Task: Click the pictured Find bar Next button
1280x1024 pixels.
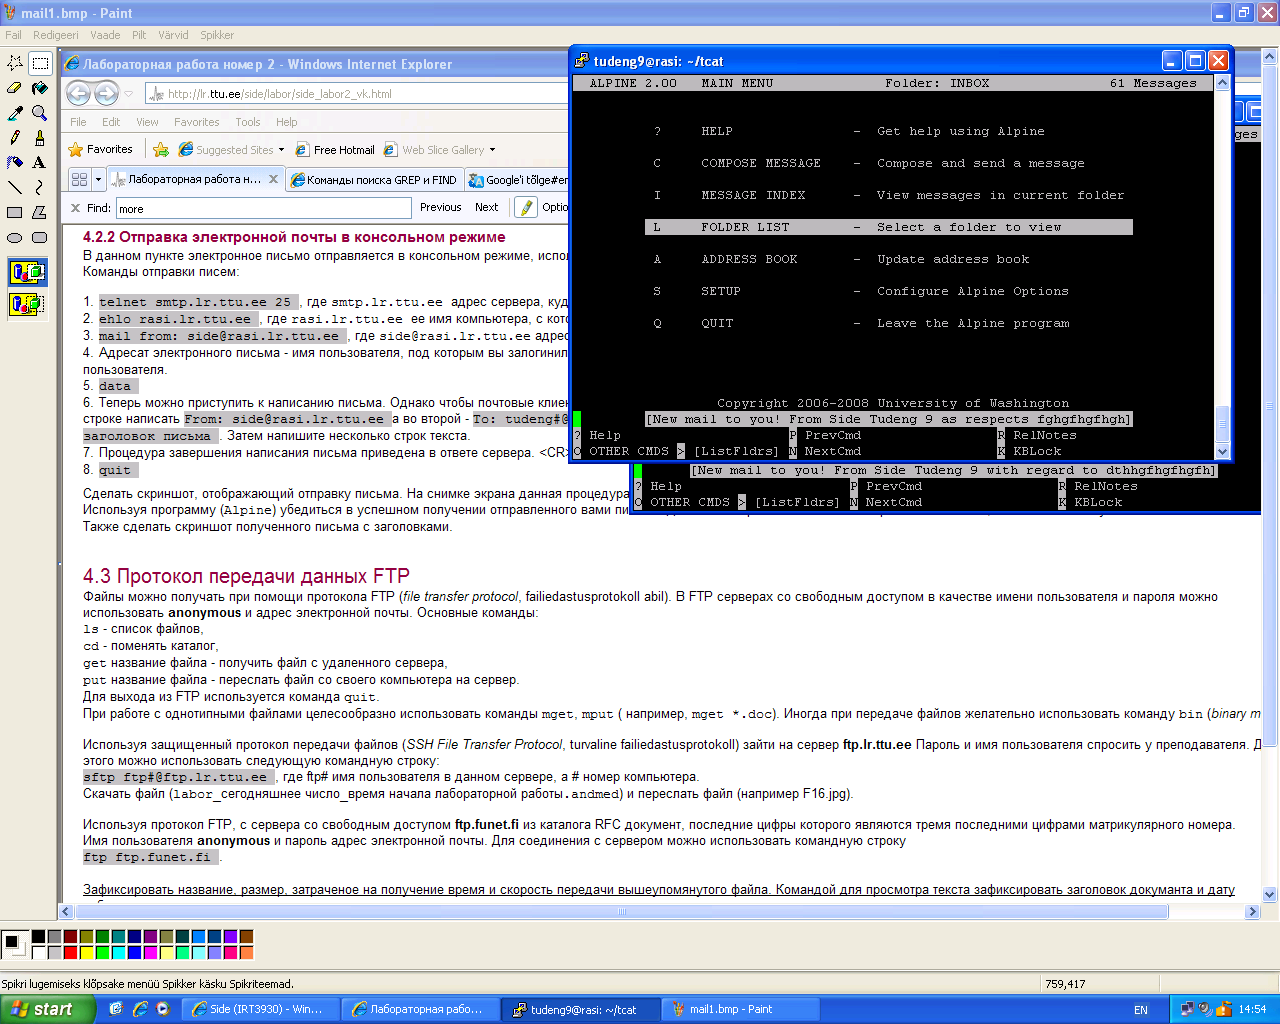Action: click(x=486, y=207)
